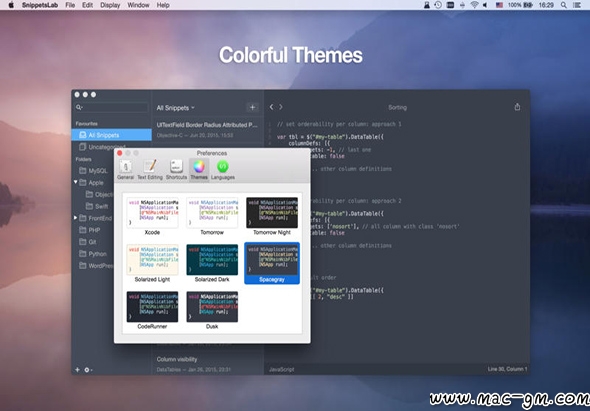Click the 16:29 clock
The image size is (590, 411).
(546, 5)
